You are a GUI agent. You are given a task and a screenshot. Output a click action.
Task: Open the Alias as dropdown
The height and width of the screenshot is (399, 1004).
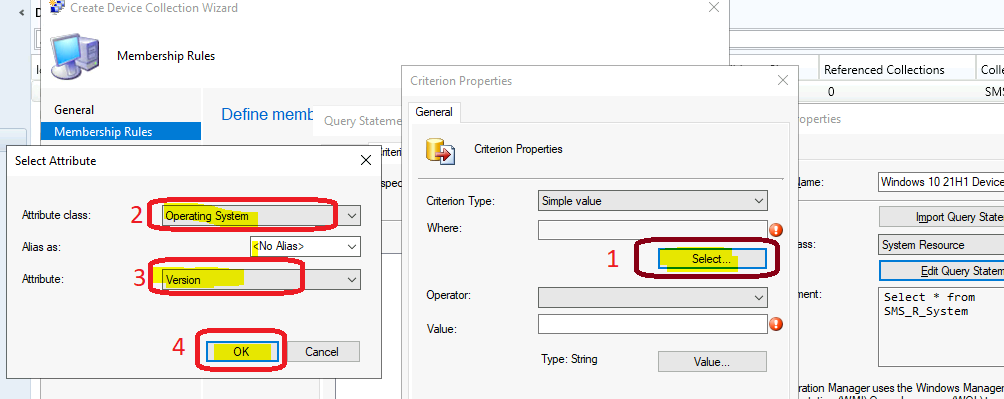[305, 246]
